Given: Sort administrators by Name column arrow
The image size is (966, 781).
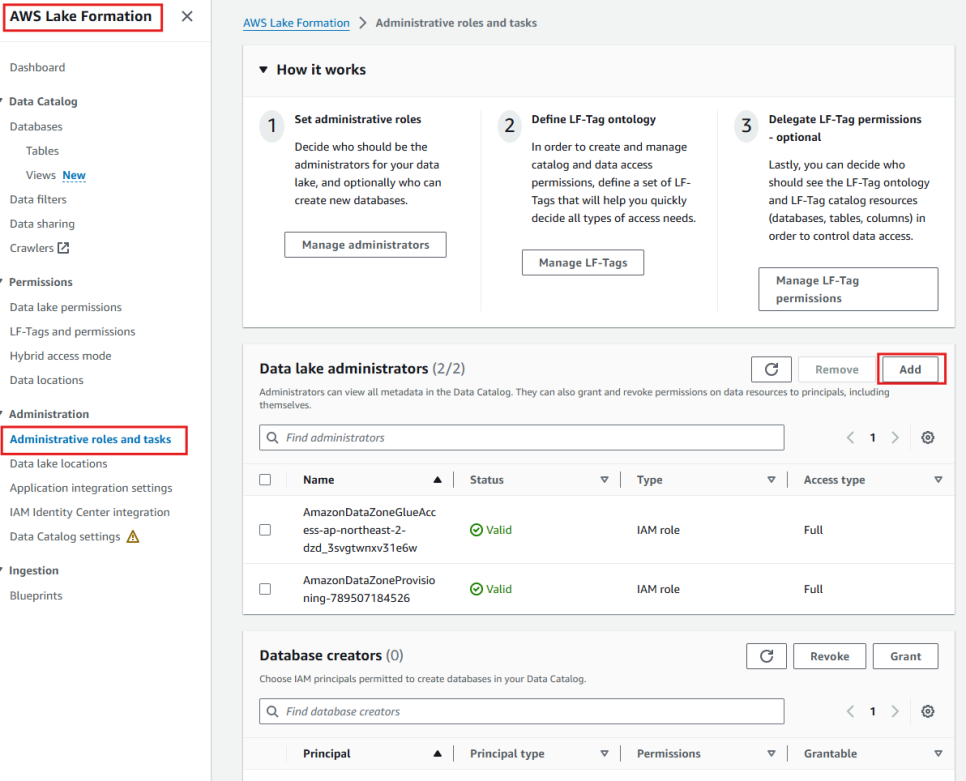Looking at the screenshot, I should click(437, 480).
